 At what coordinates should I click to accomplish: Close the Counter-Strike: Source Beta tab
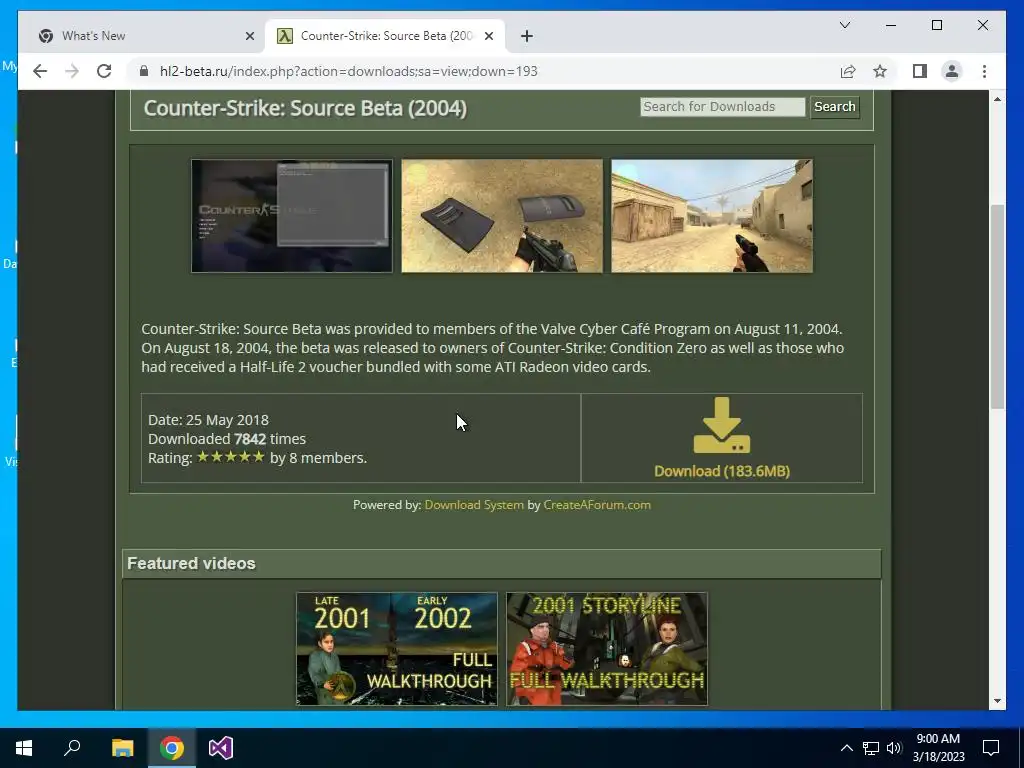488,36
